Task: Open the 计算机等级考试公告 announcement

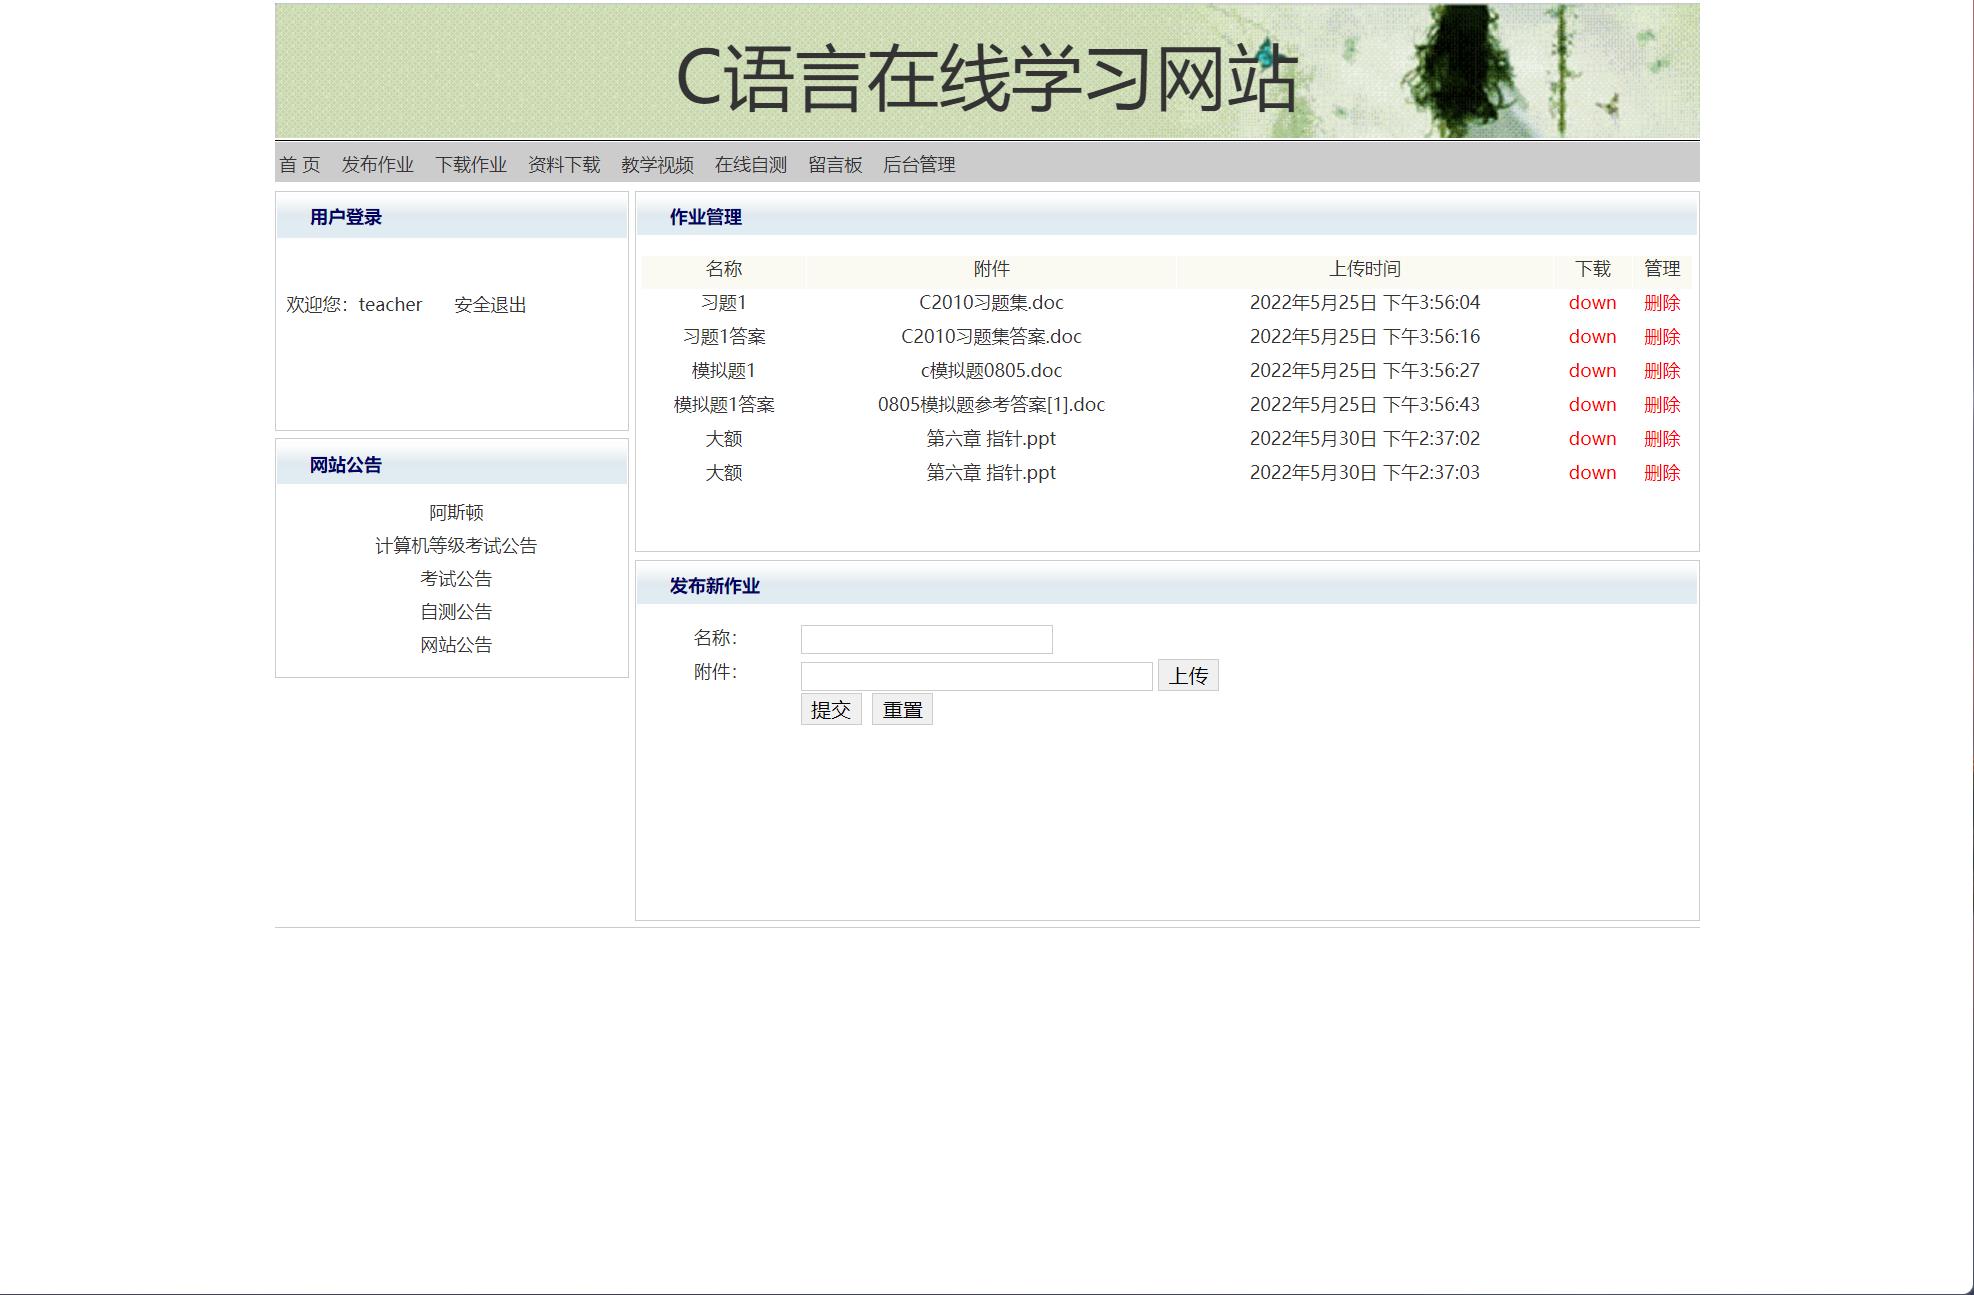Action: click(x=456, y=545)
